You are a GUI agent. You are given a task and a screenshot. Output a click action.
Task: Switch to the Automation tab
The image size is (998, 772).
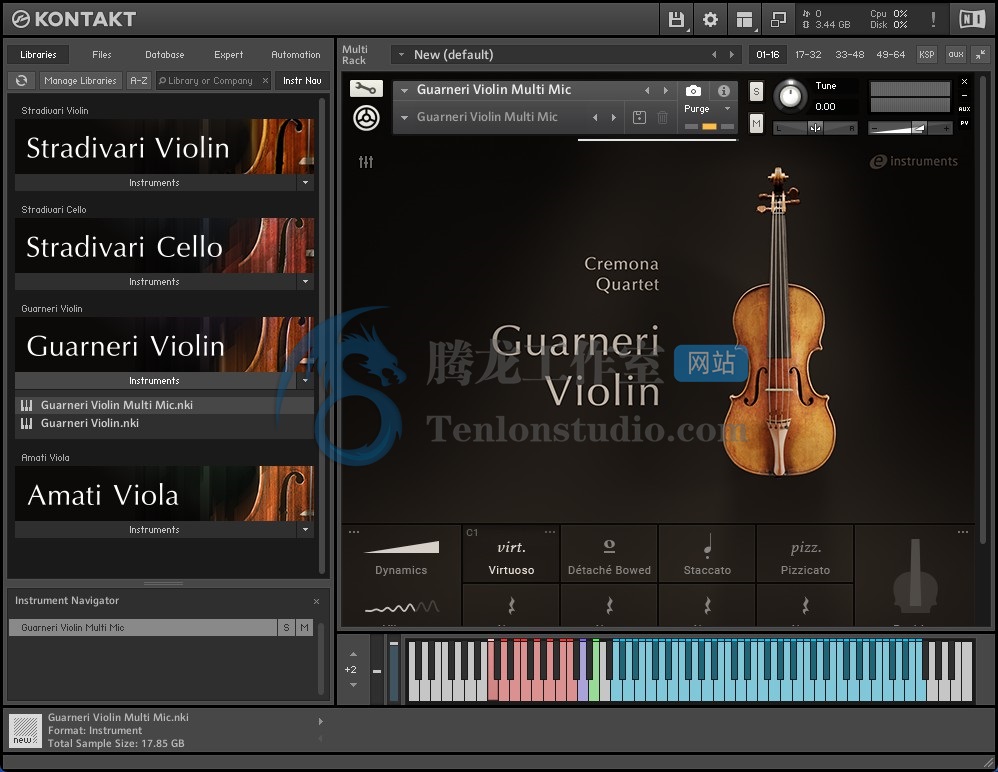pyautogui.click(x=296, y=55)
